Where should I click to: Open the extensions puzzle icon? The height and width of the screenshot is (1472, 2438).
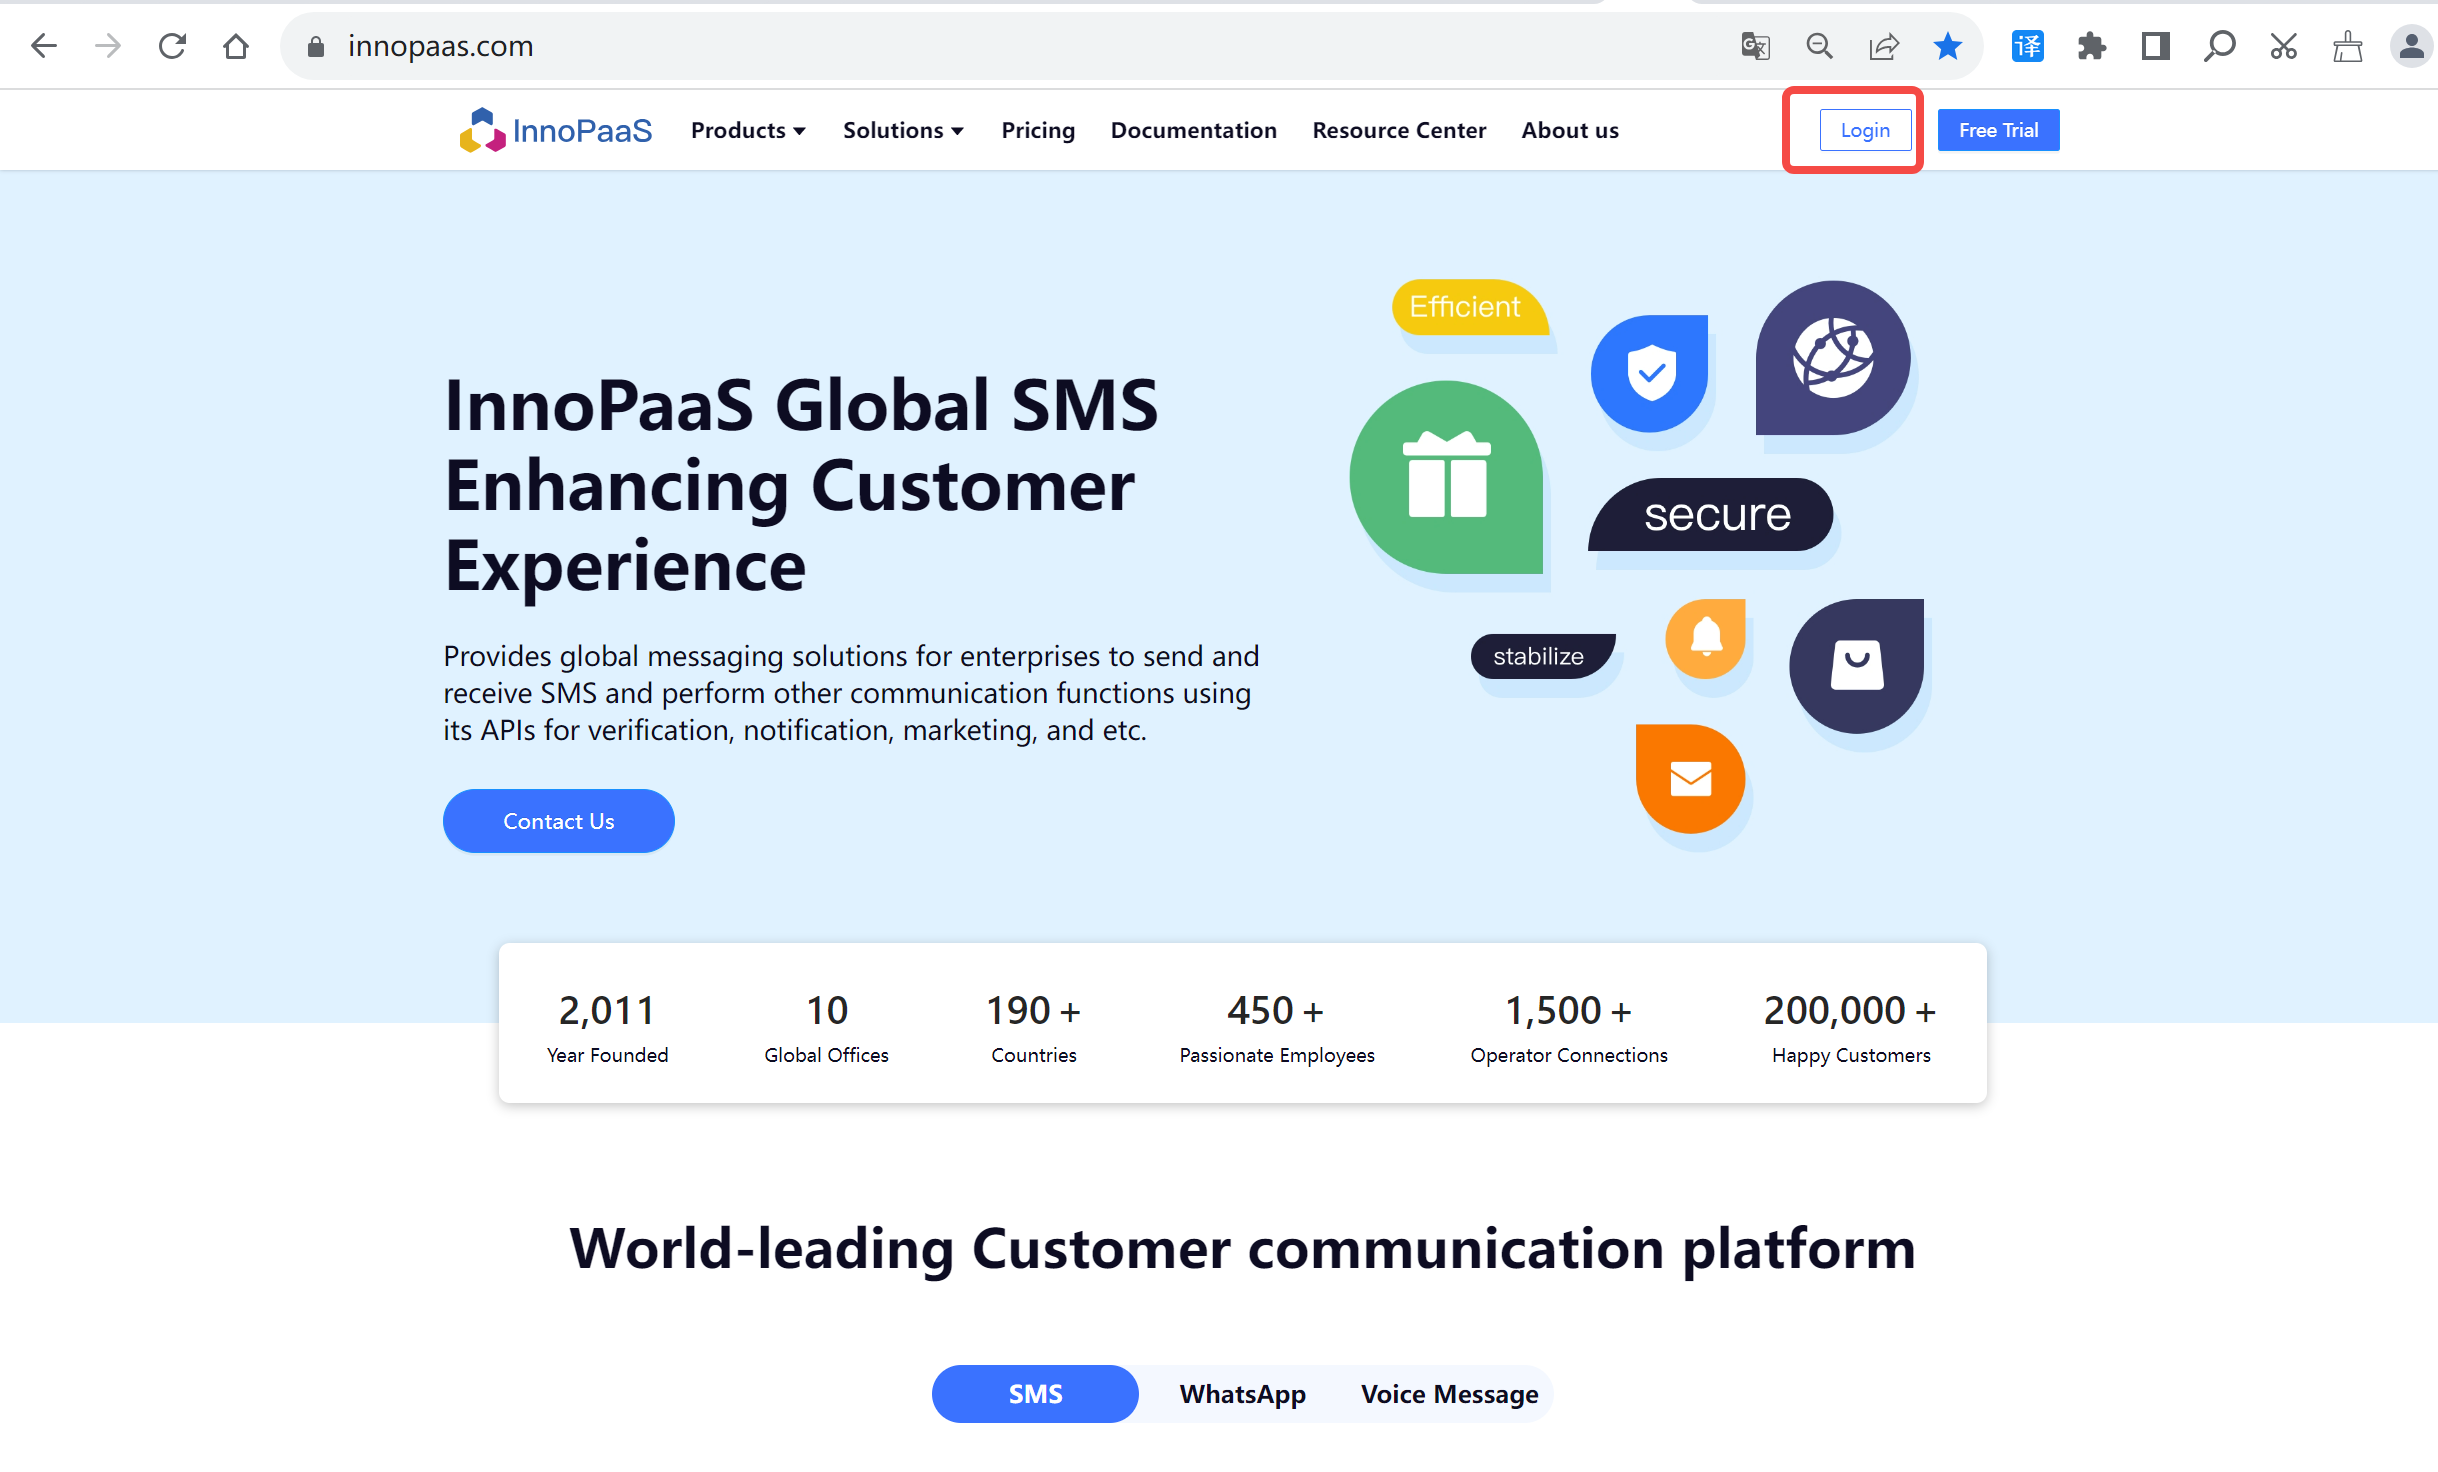tap(2092, 46)
